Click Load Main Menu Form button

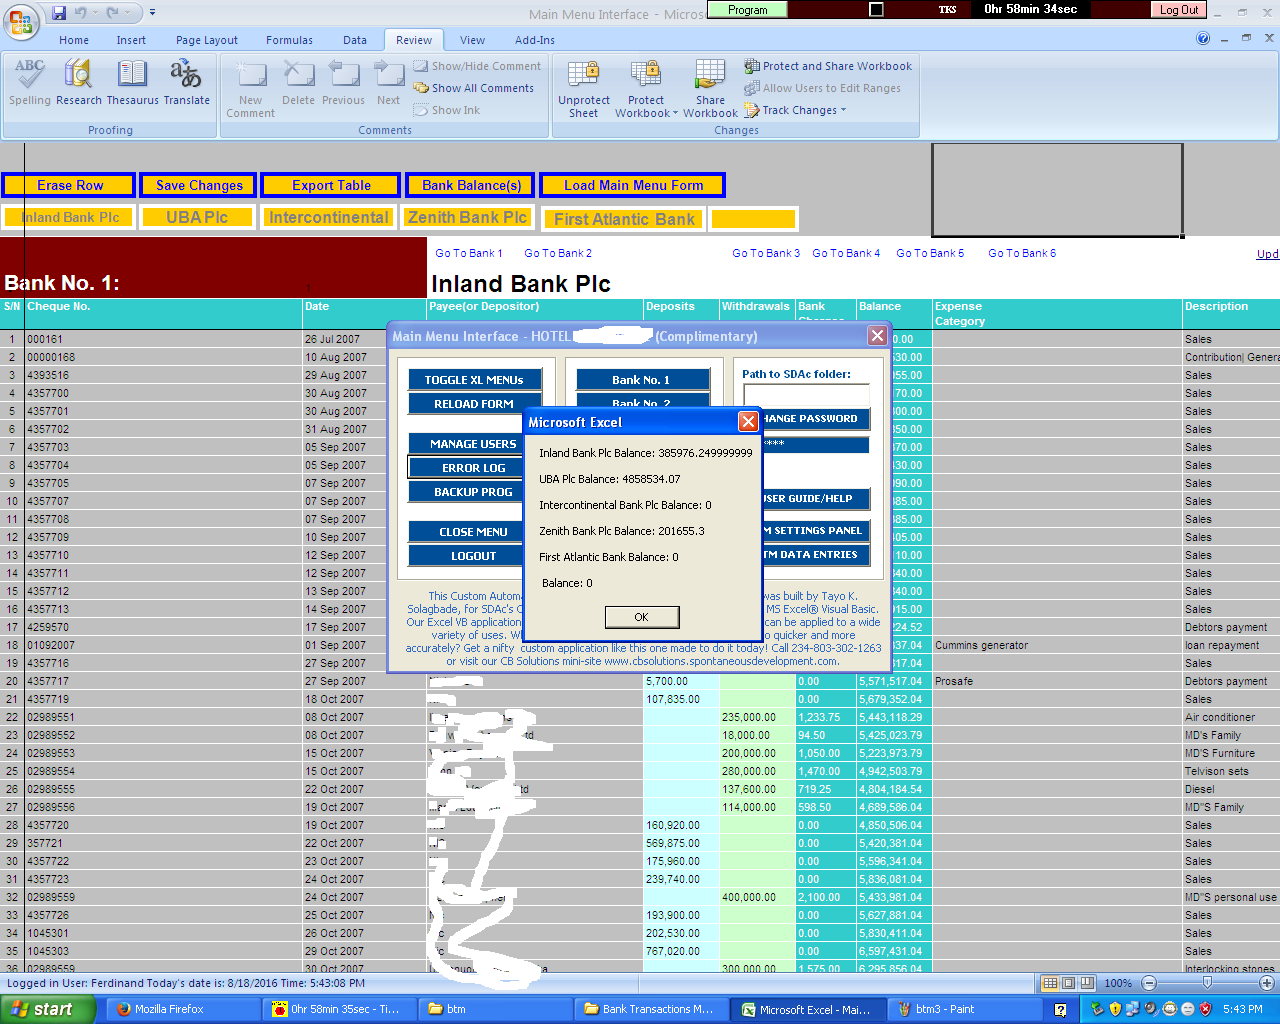(x=633, y=185)
